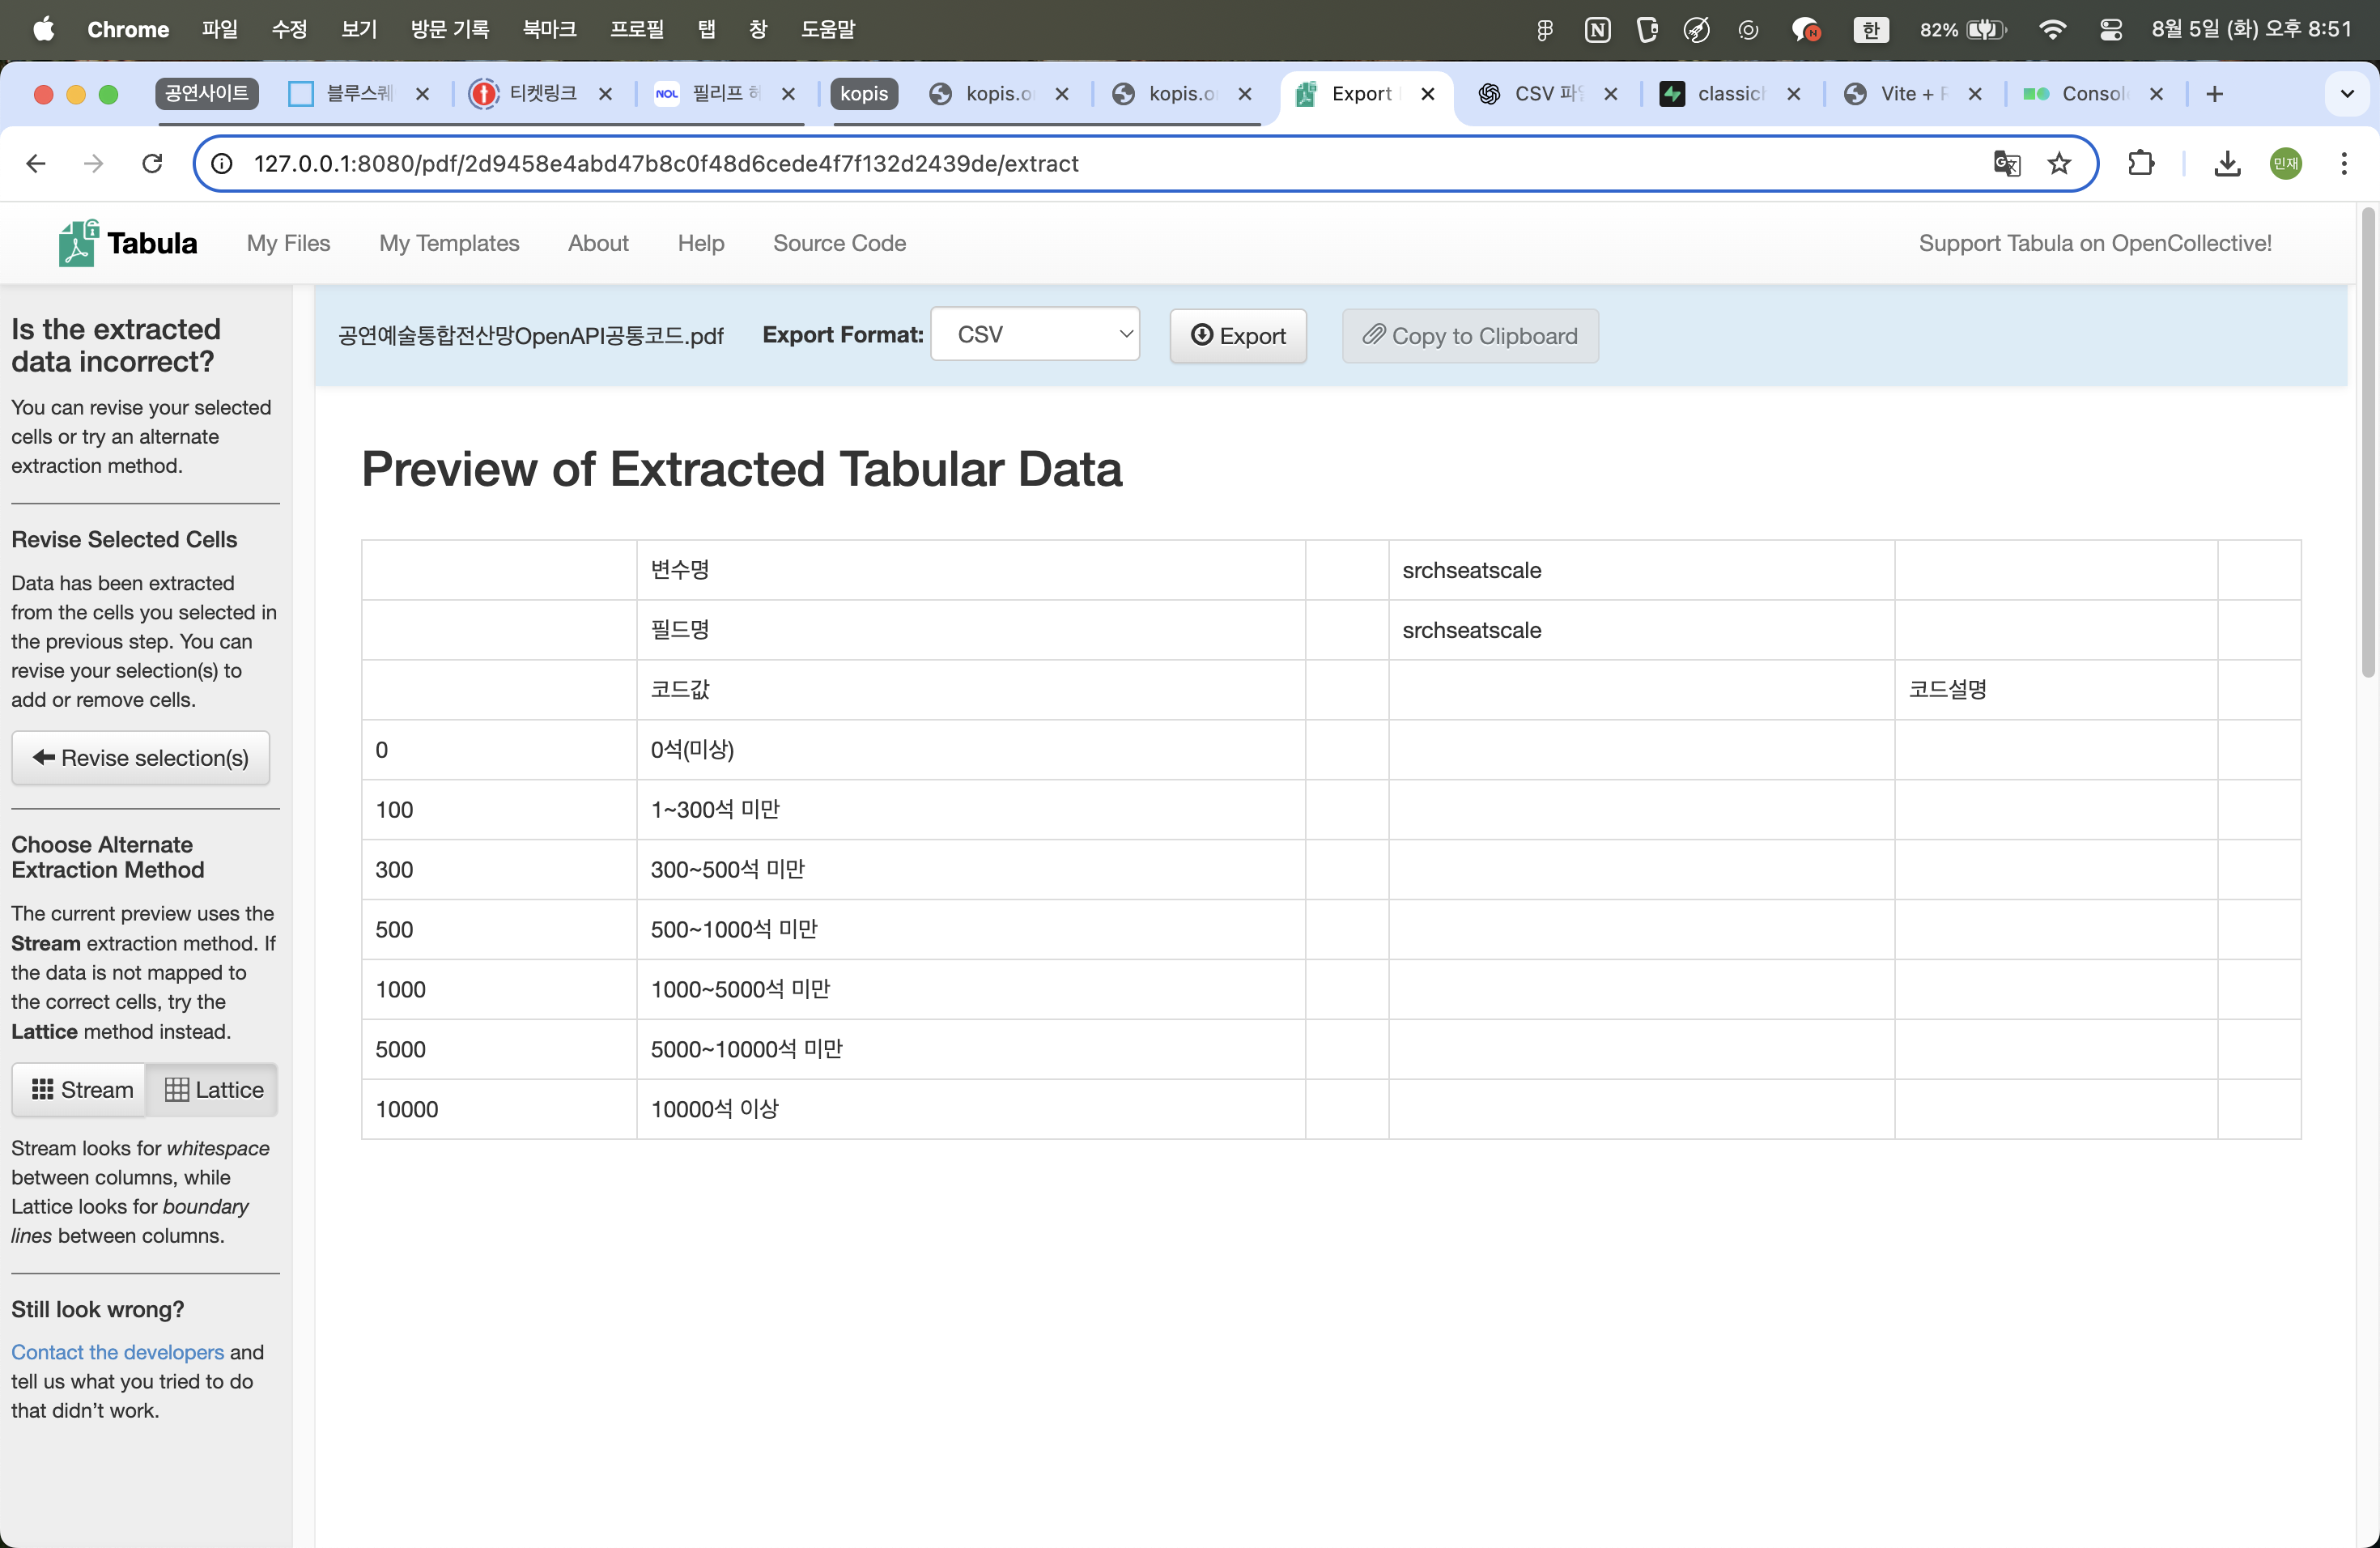Click the Google Translate icon in address bar
2380x1548 pixels.
(x=2006, y=163)
